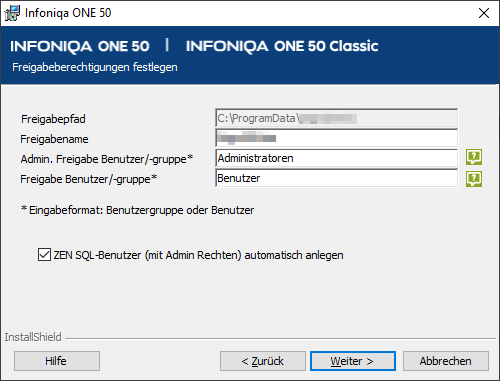Edit the Benutzer user group field
Screen dimensions: 500x381
click(x=336, y=178)
